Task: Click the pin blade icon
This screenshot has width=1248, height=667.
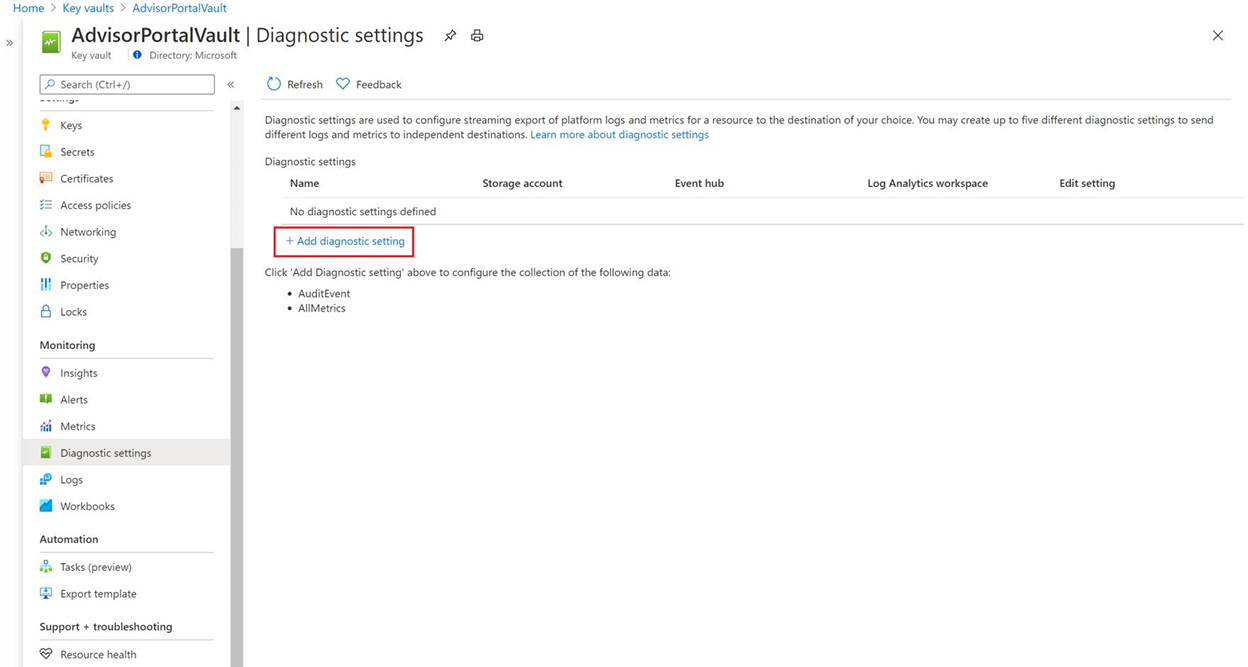Action: [x=450, y=36]
